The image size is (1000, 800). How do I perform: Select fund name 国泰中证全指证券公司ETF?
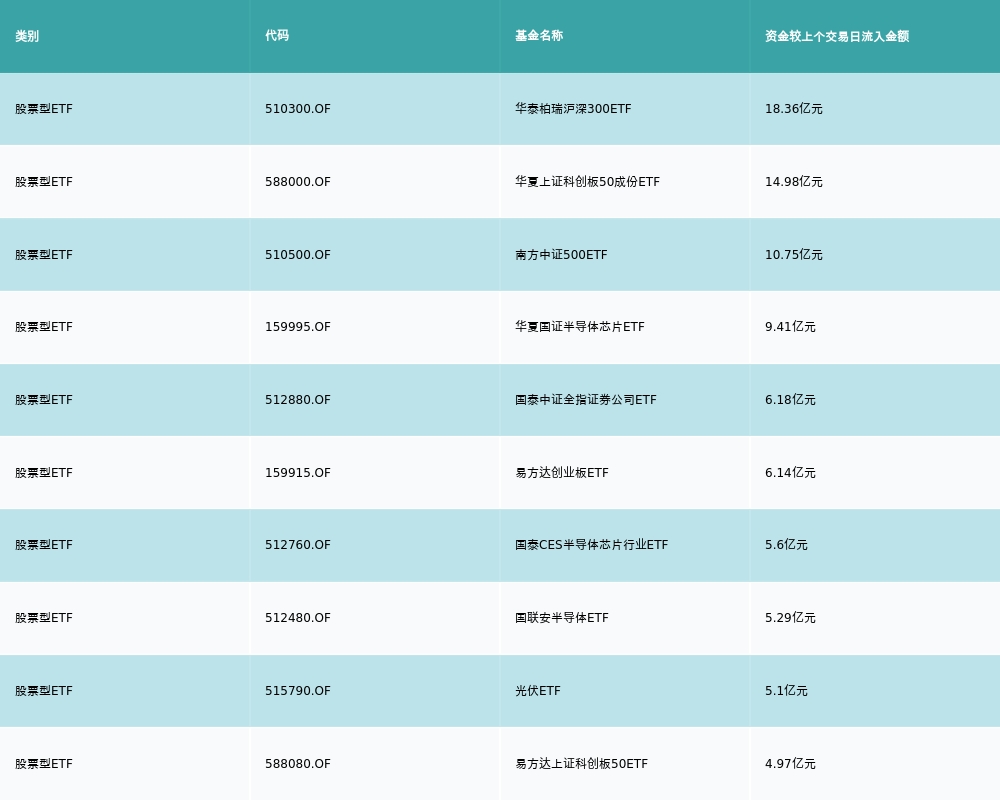[585, 400]
